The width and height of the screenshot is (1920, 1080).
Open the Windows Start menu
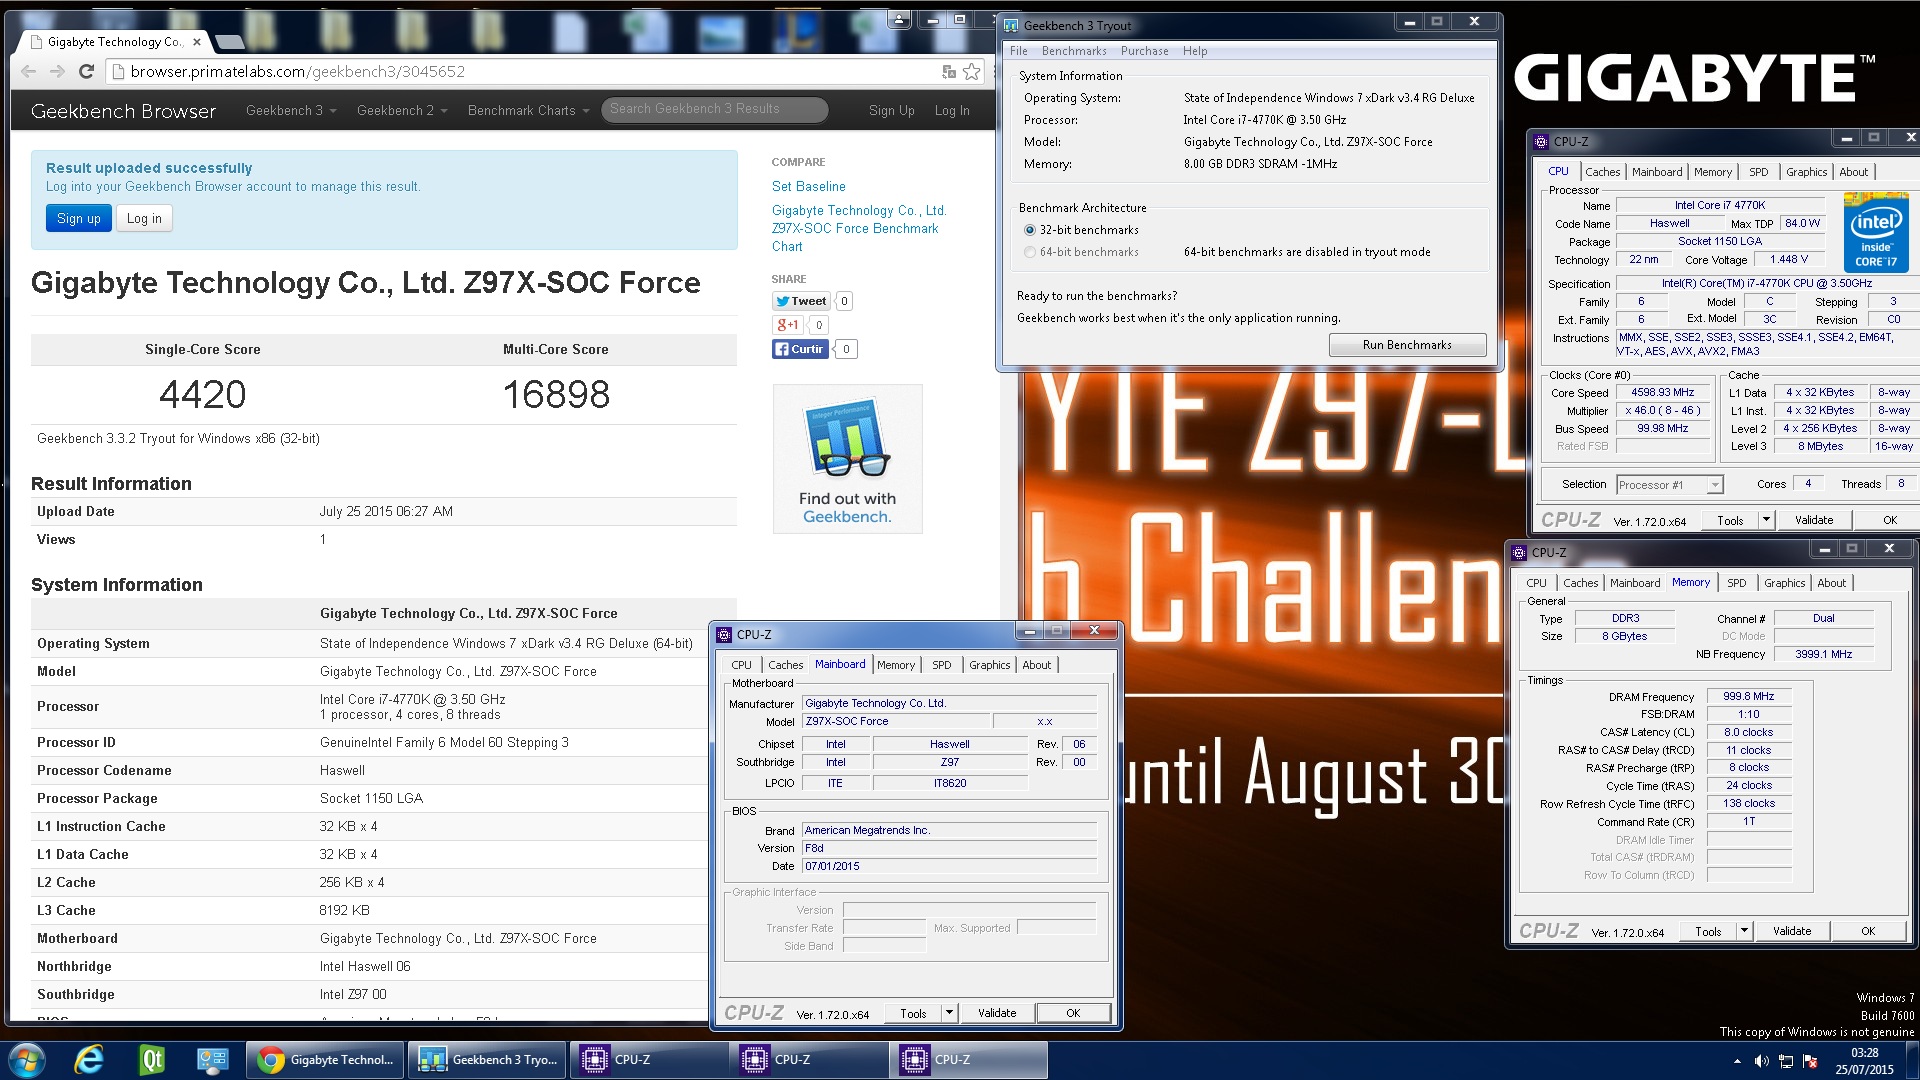point(26,1060)
